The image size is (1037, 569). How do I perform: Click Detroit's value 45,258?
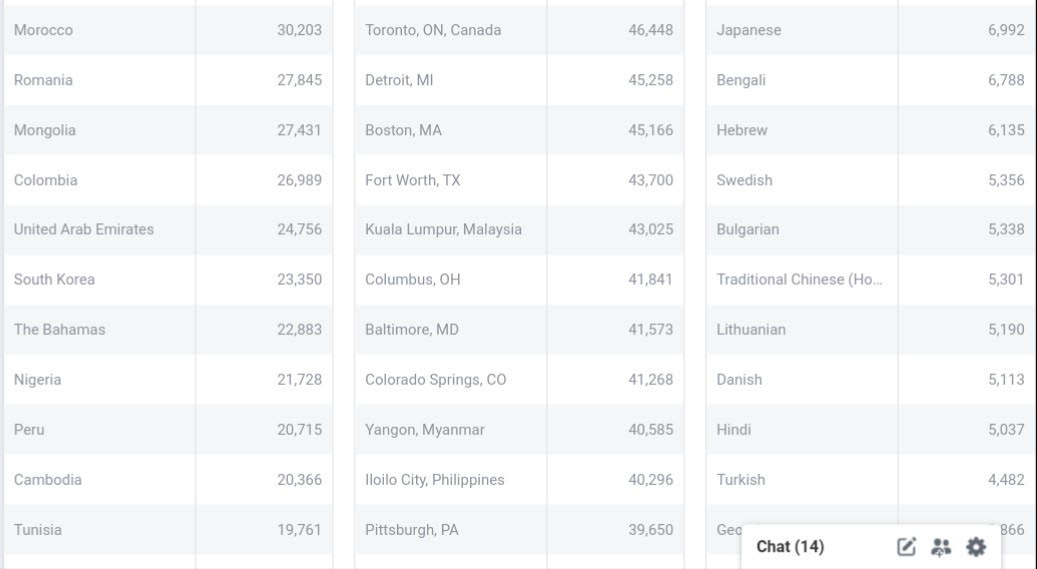click(x=651, y=80)
